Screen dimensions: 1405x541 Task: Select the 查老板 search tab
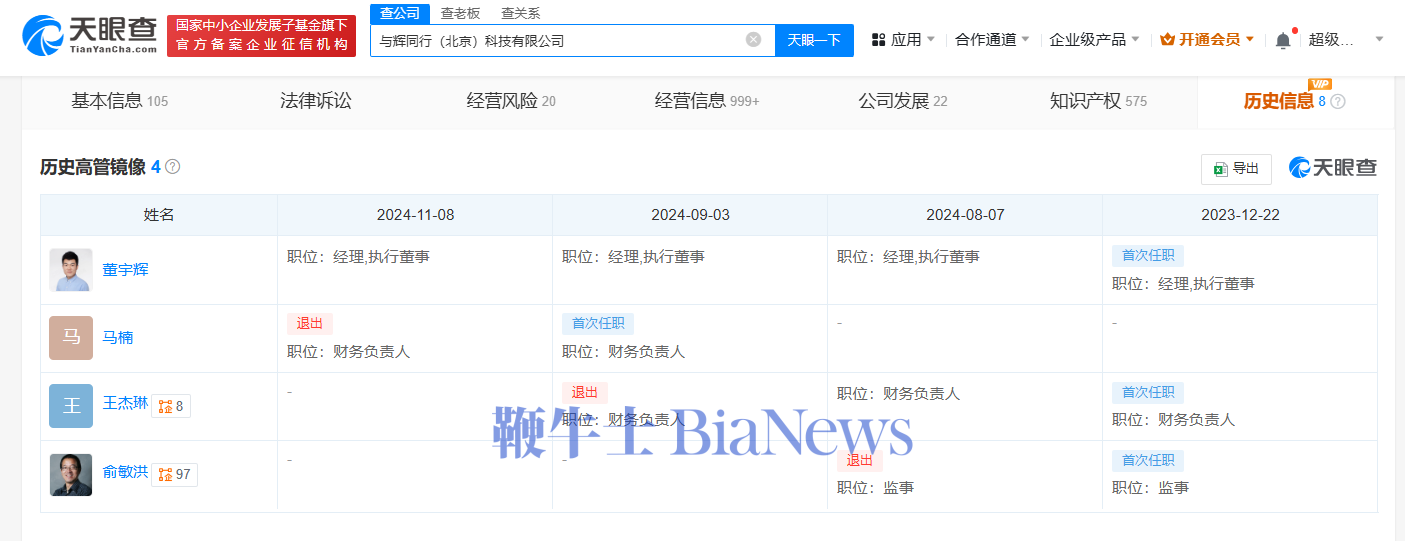460,13
